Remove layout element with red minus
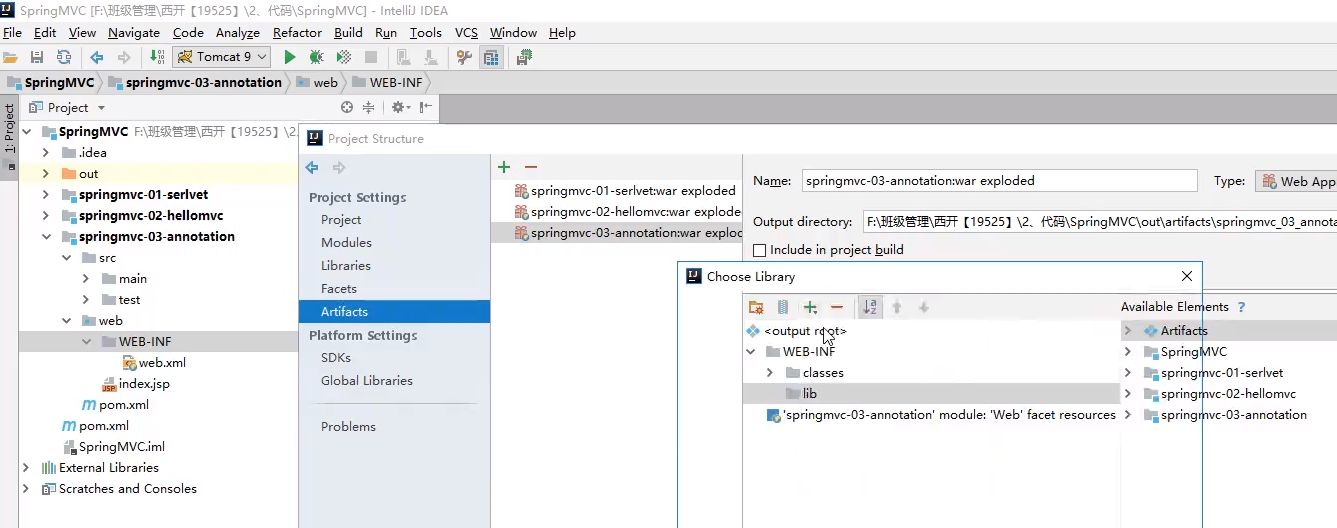The image size is (1337, 528). (837, 307)
